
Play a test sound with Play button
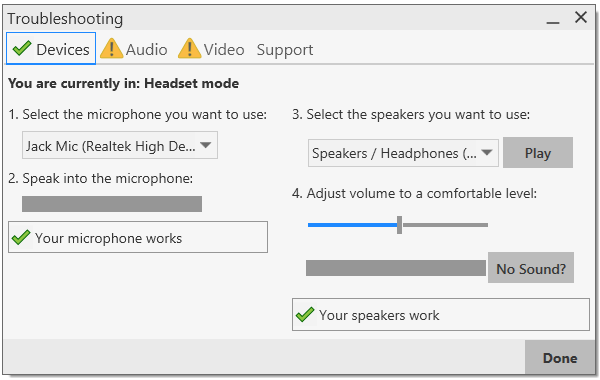538,153
